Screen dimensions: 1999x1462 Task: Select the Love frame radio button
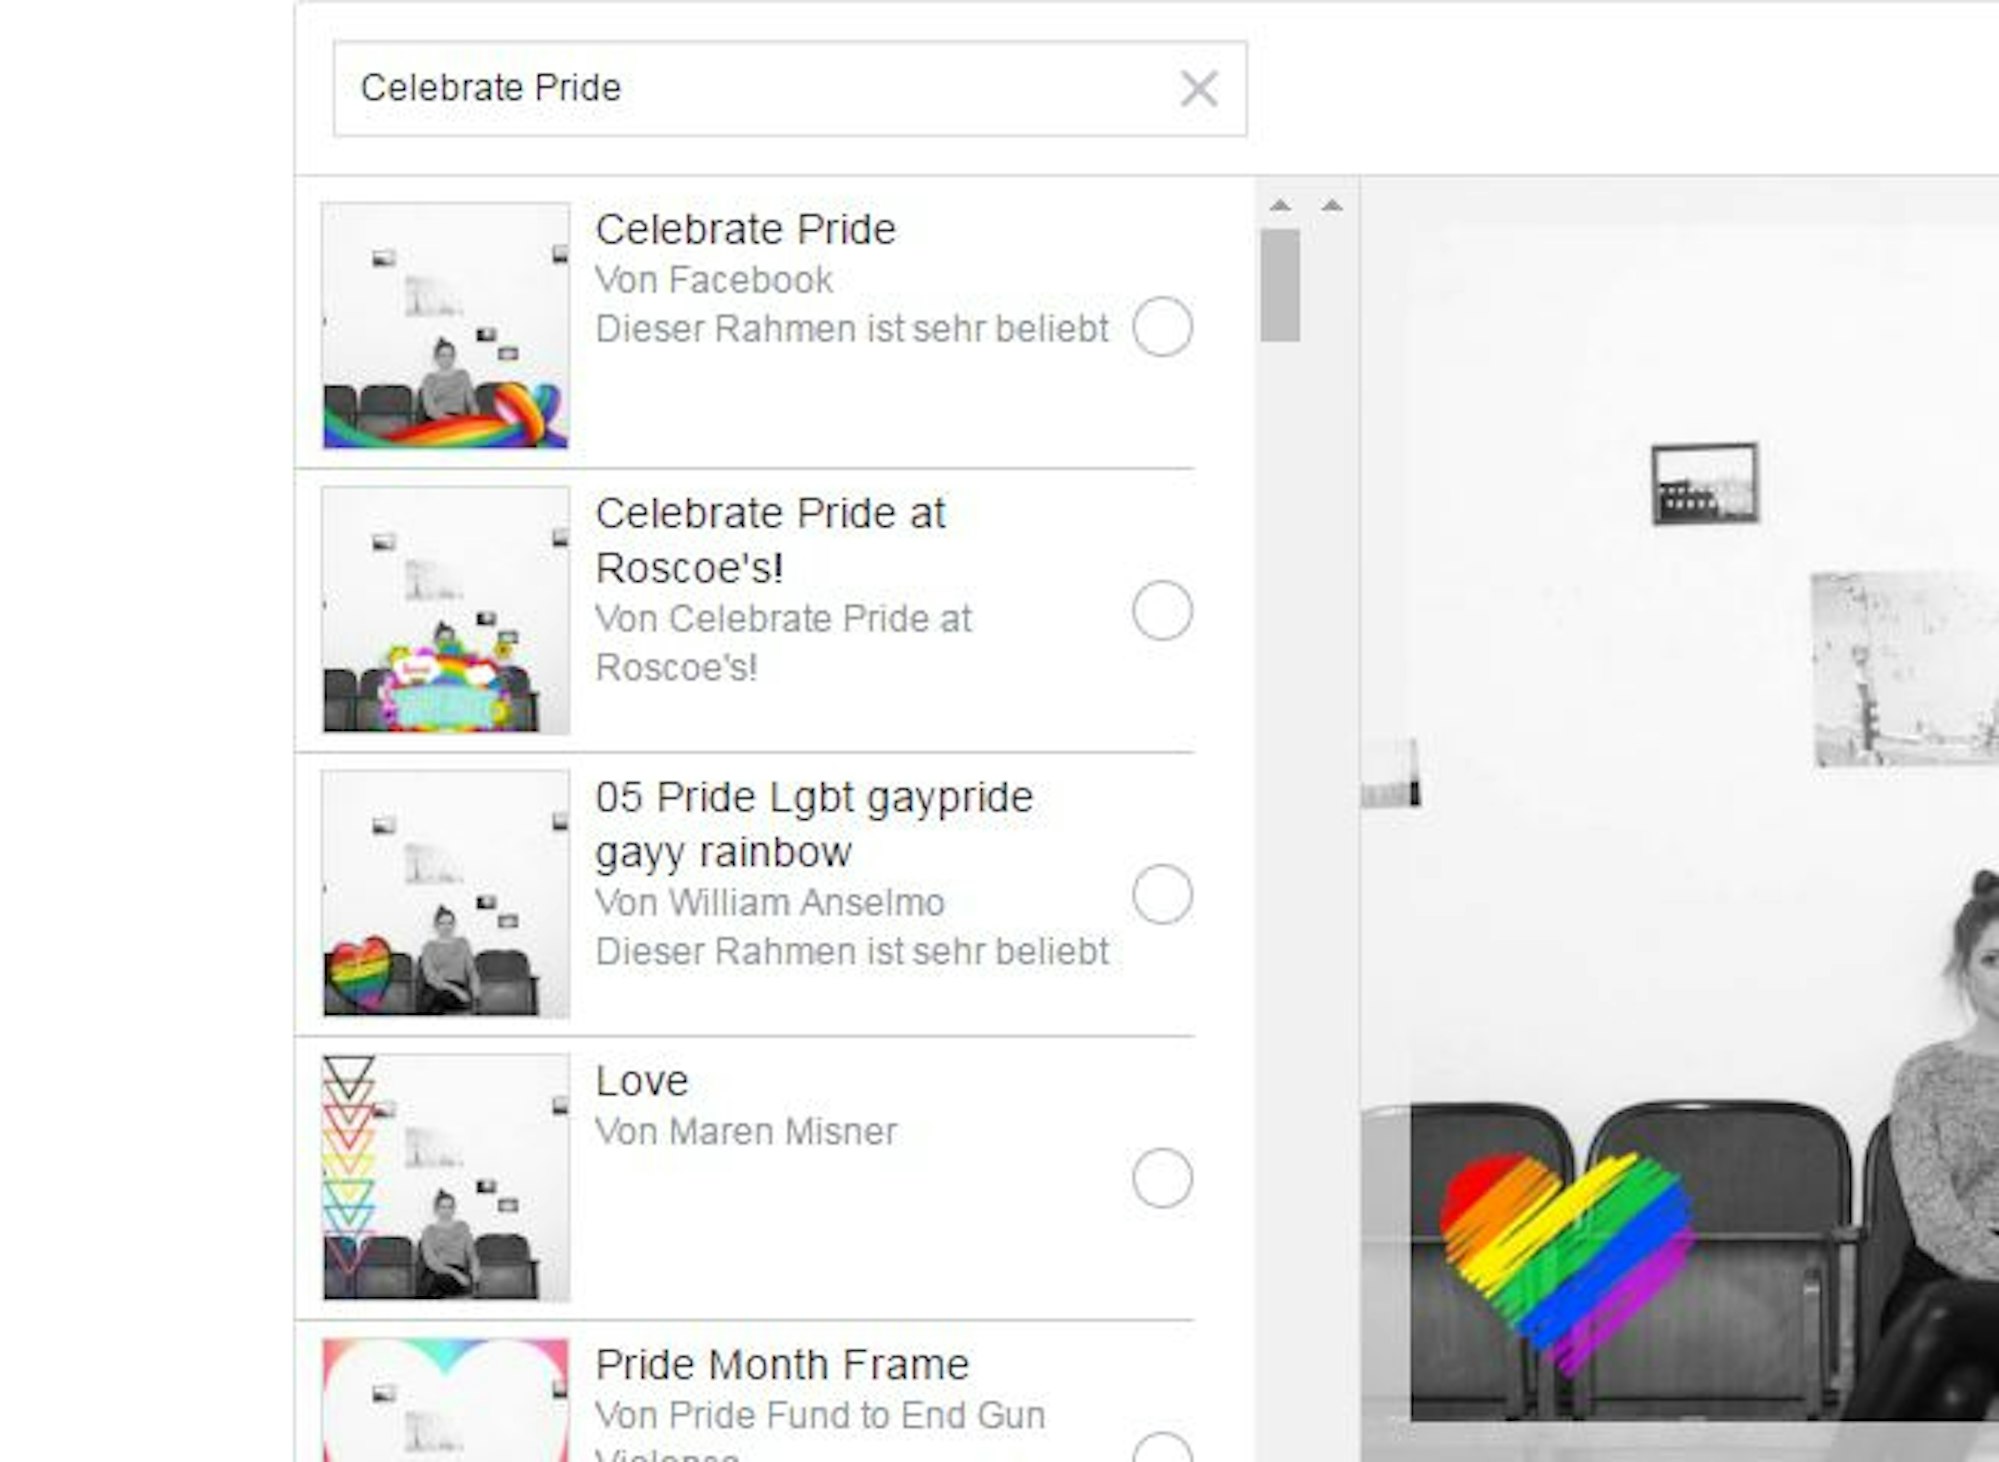tap(1162, 1178)
